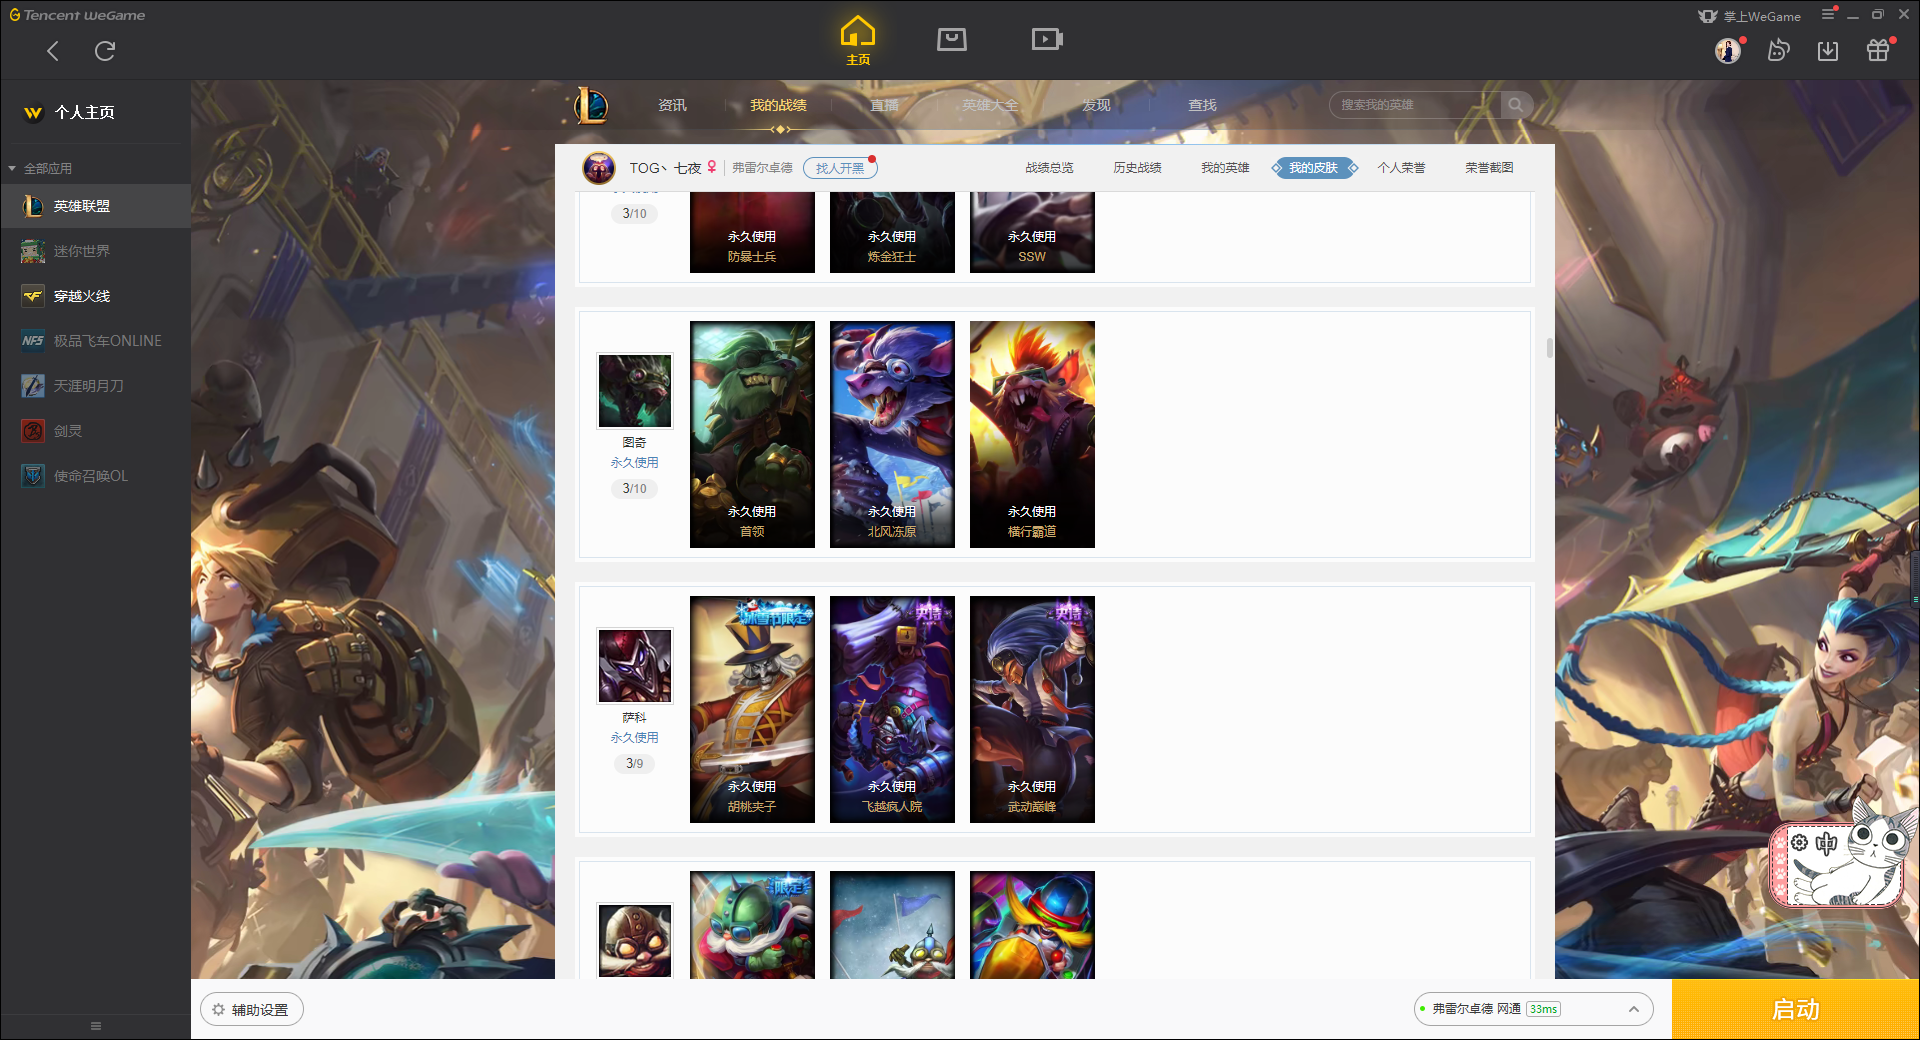Click the 3/10 skin count under 图奇
Screen dimensions: 1920x1040
pos(635,488)
